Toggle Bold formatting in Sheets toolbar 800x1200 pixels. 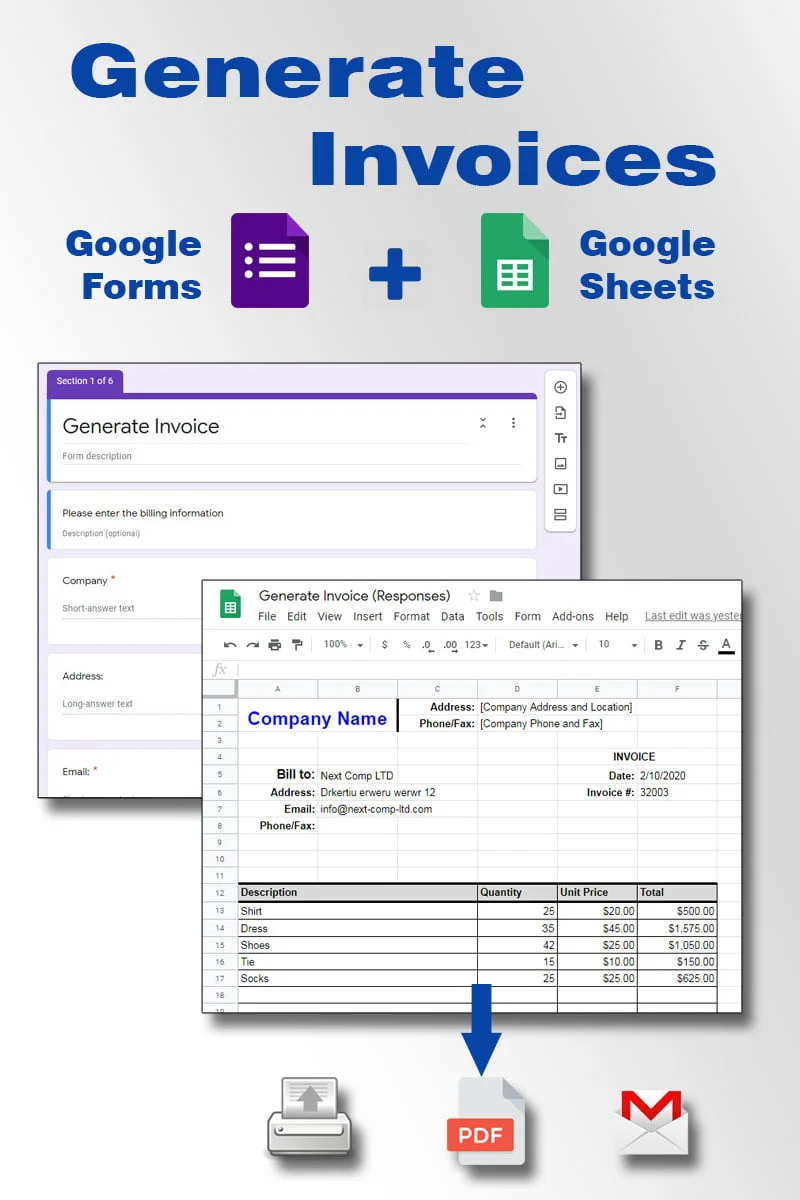[x=658, y=645]
